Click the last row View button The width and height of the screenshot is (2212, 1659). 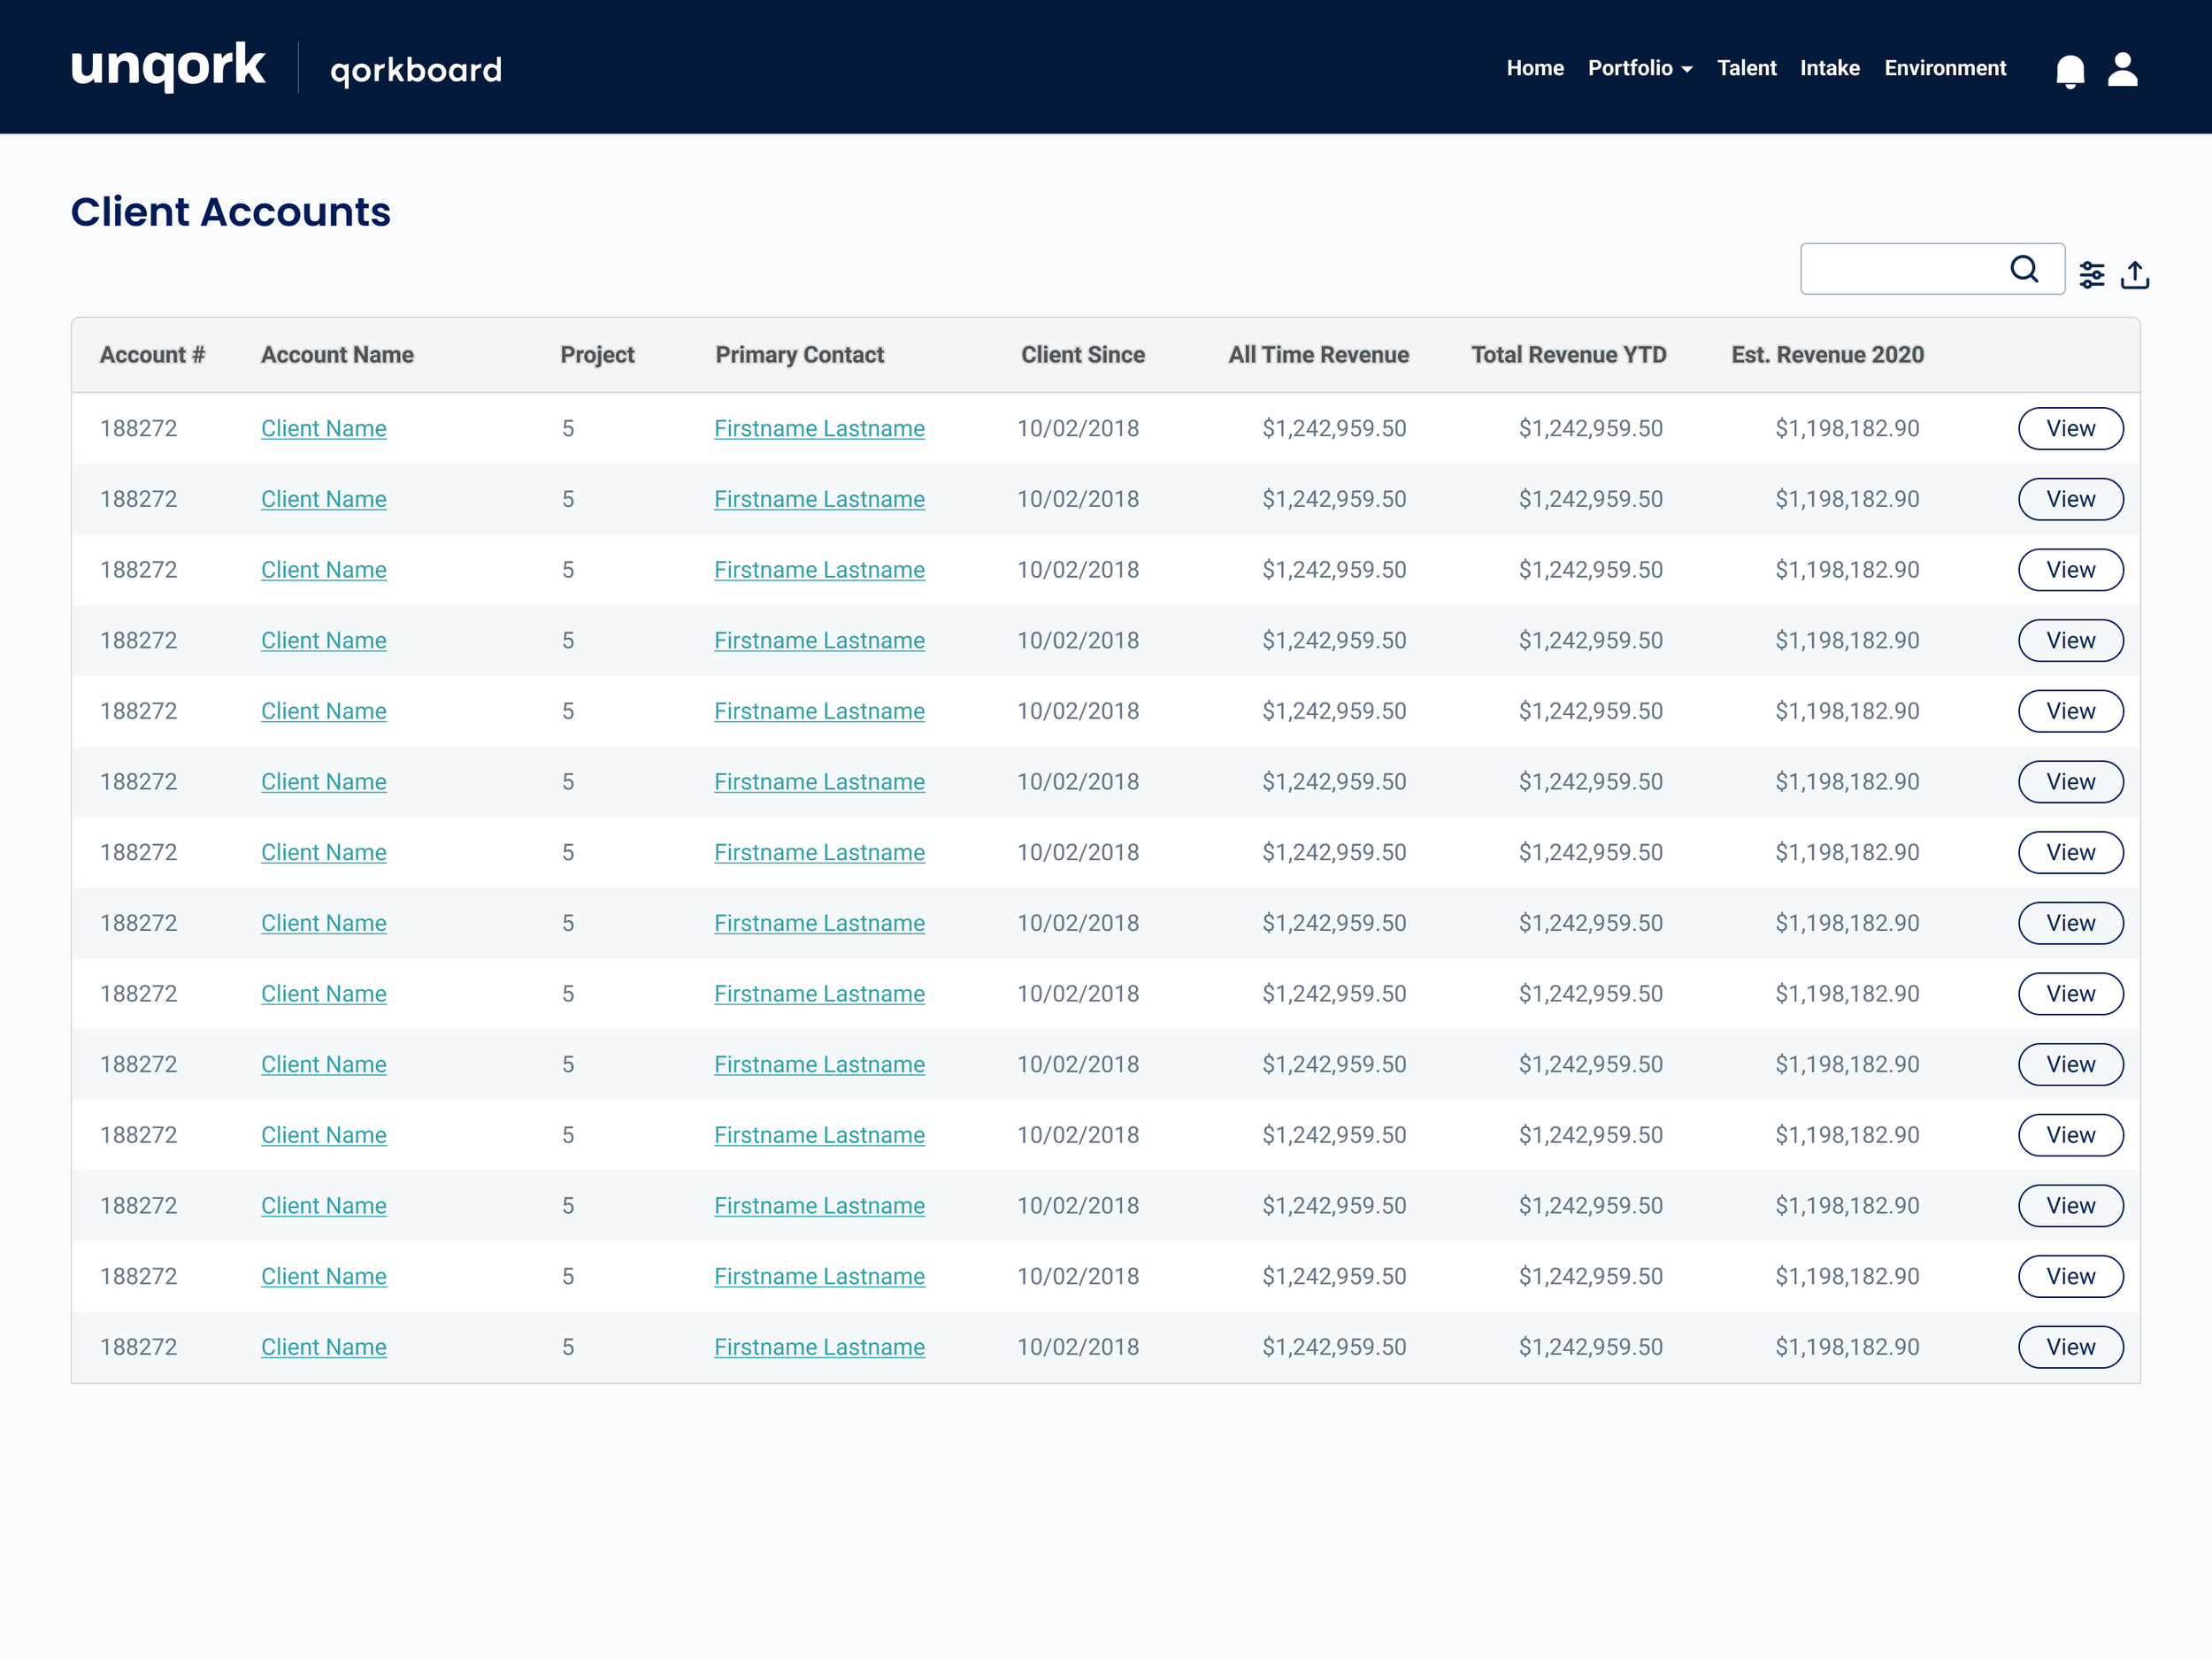coord(2069,1347)
